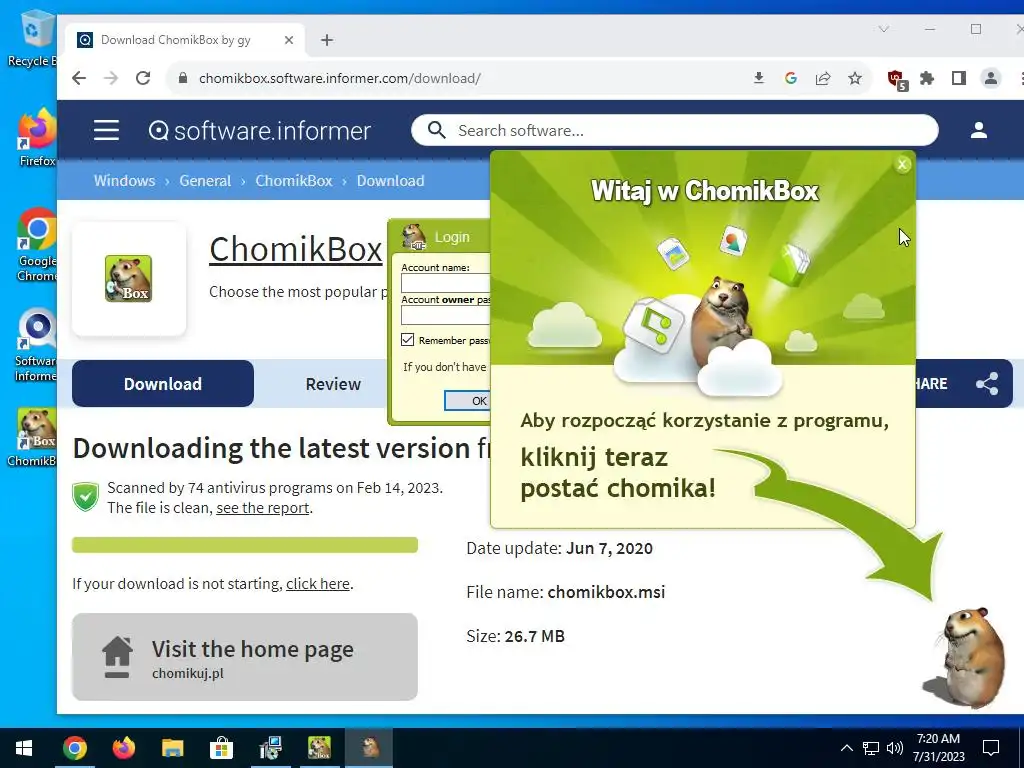Click the active hamster taskbar icon
The image size is (1024, 768).
(369, 748)
